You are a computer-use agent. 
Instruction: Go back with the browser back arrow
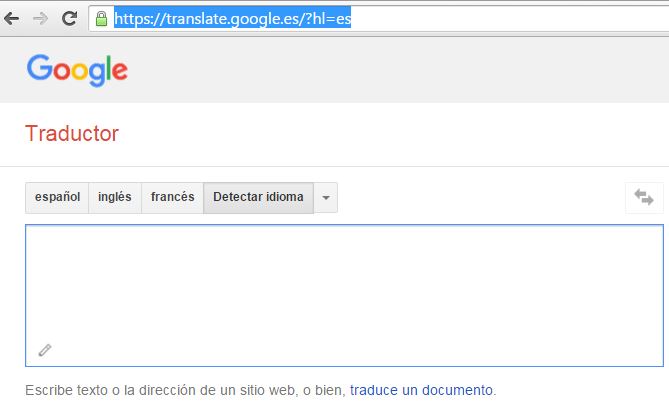12,18
